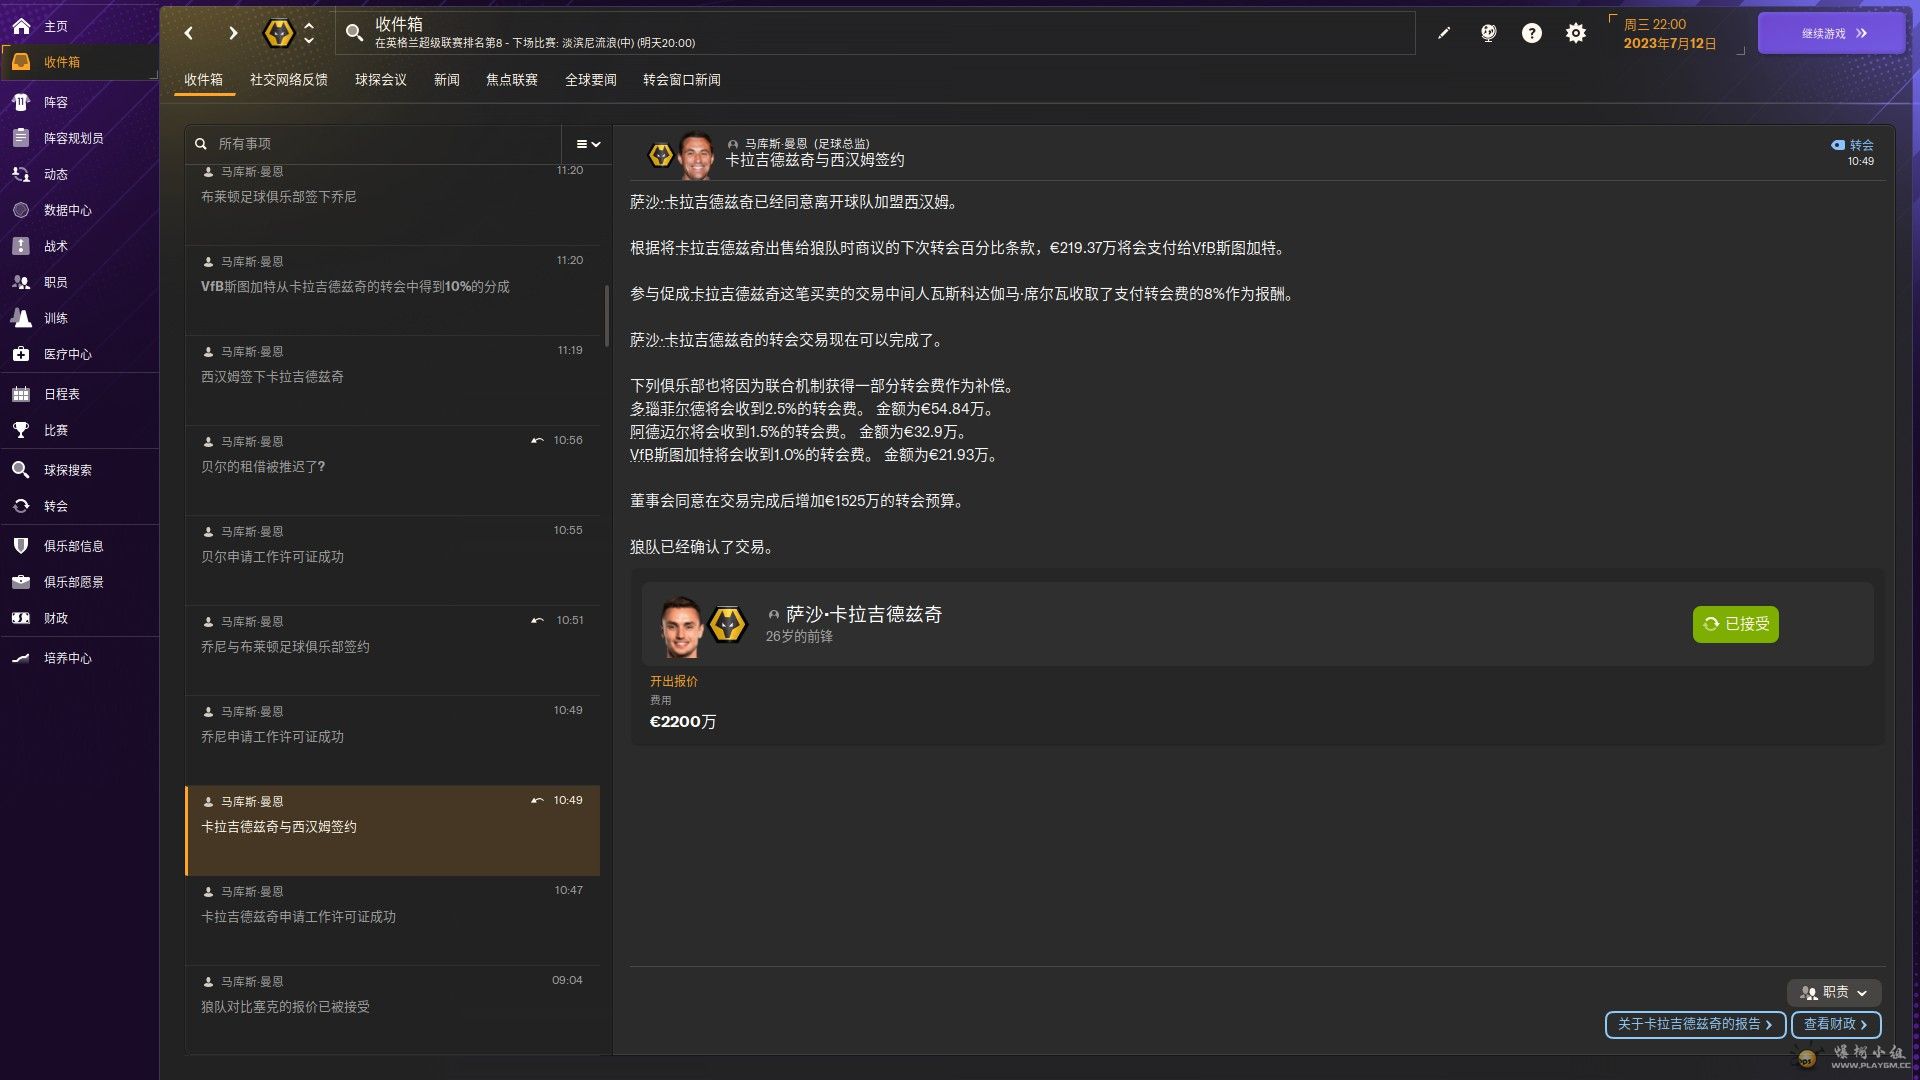Click the inbox list scrollbar
The width and height of the screenshot is (1920, 1080).
(606, 314)
